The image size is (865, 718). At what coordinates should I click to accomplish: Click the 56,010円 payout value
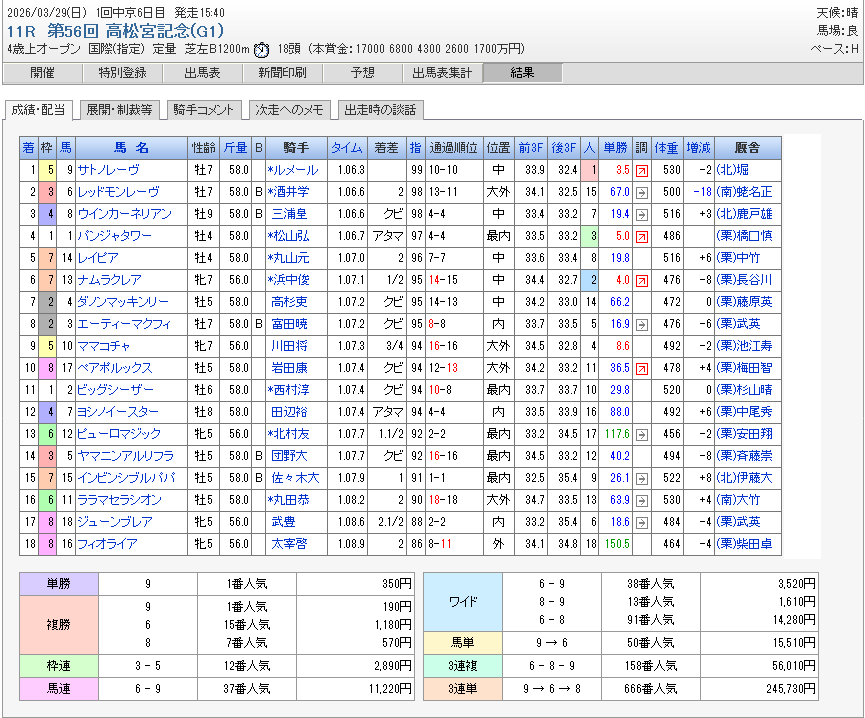coord(793,666)
